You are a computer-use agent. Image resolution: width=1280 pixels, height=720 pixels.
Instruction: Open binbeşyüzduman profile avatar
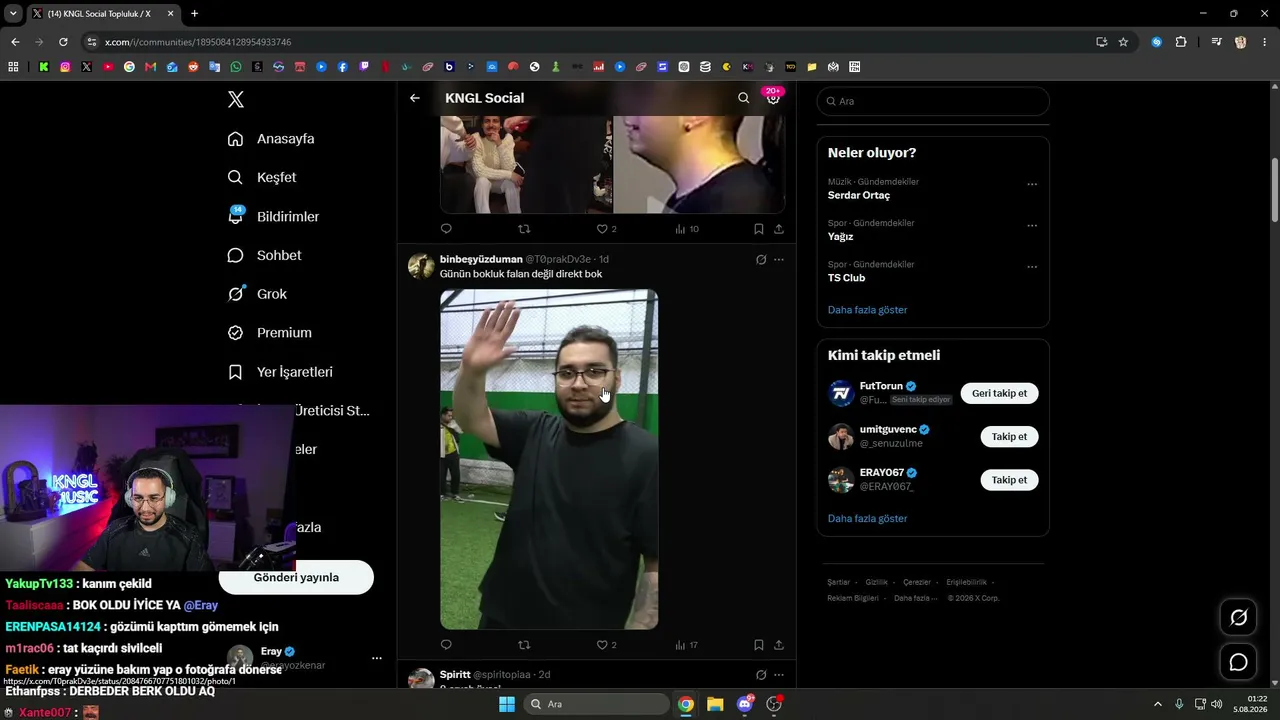pyautogui.click(x=421, y=266)
